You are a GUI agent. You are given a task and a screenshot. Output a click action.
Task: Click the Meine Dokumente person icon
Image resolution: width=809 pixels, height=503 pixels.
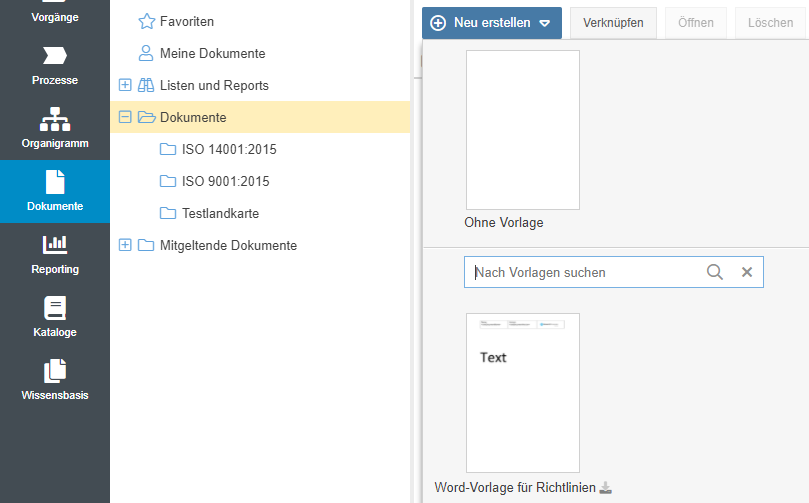(147, 53)
